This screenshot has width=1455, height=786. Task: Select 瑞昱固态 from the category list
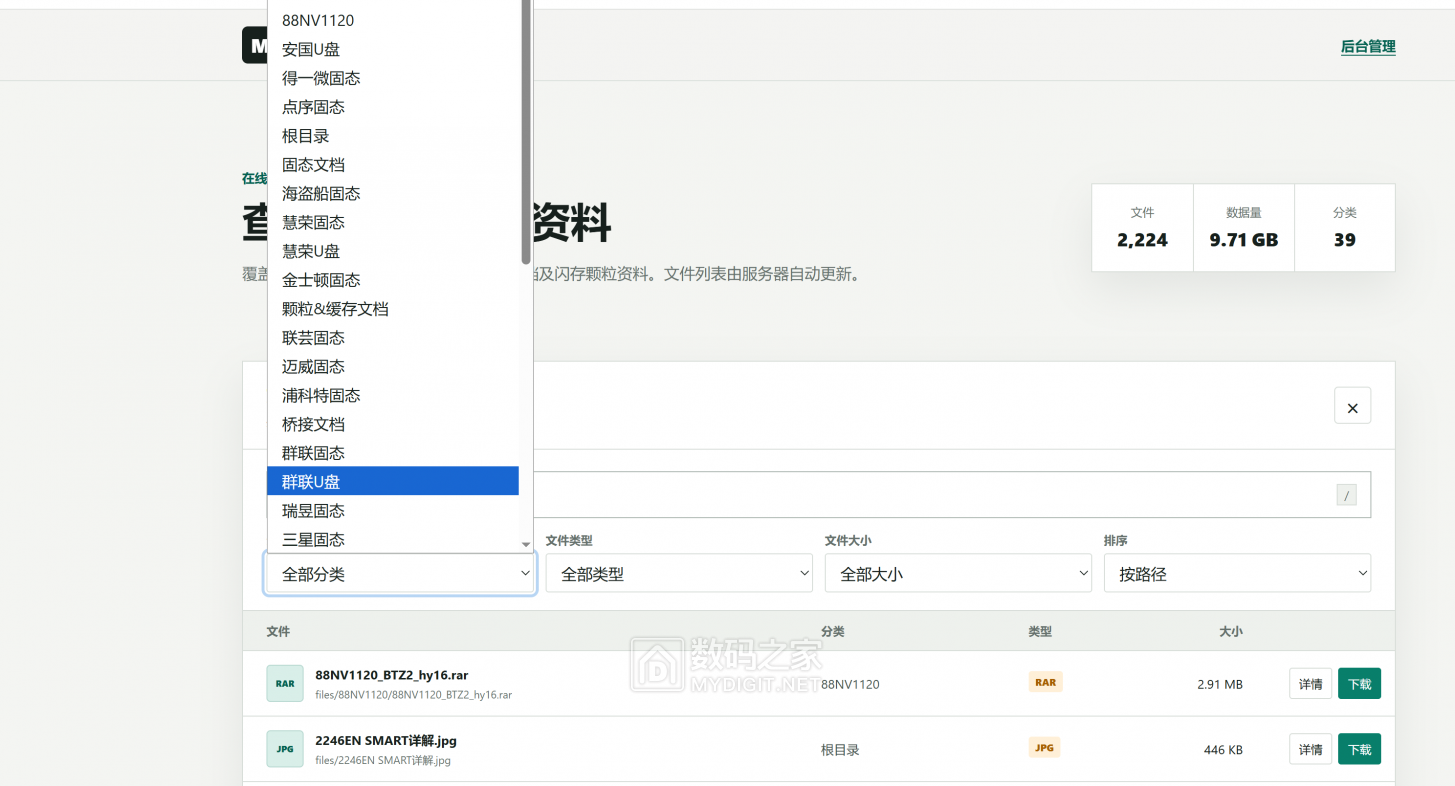point(392,511)
